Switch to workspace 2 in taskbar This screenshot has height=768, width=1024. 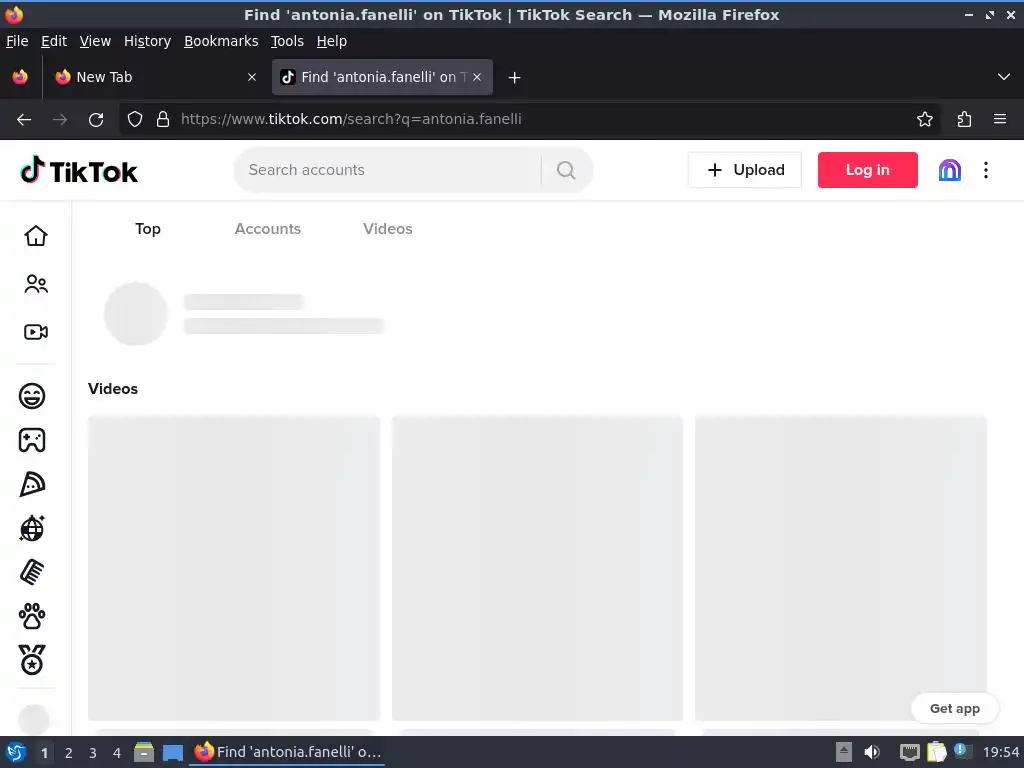pyautogui.click(x=69, y=753)
